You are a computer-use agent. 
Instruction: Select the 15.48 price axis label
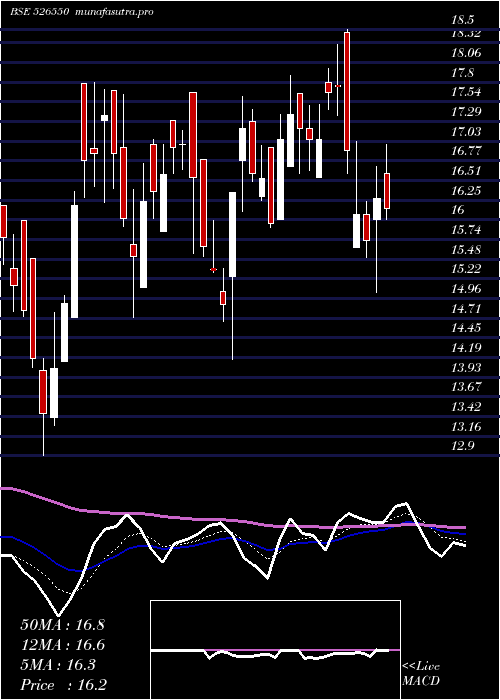pyautogui.click(x=467, y=249)
